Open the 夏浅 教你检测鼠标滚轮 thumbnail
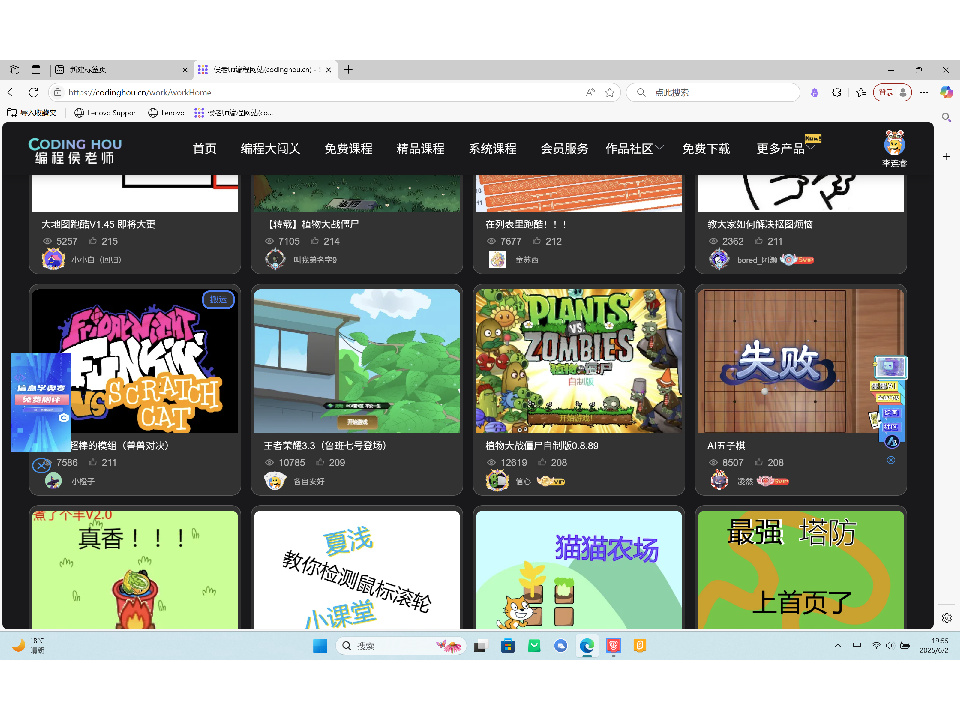This screenshot has height=720, width=960. pyautogui.click(x=357, y=570)
